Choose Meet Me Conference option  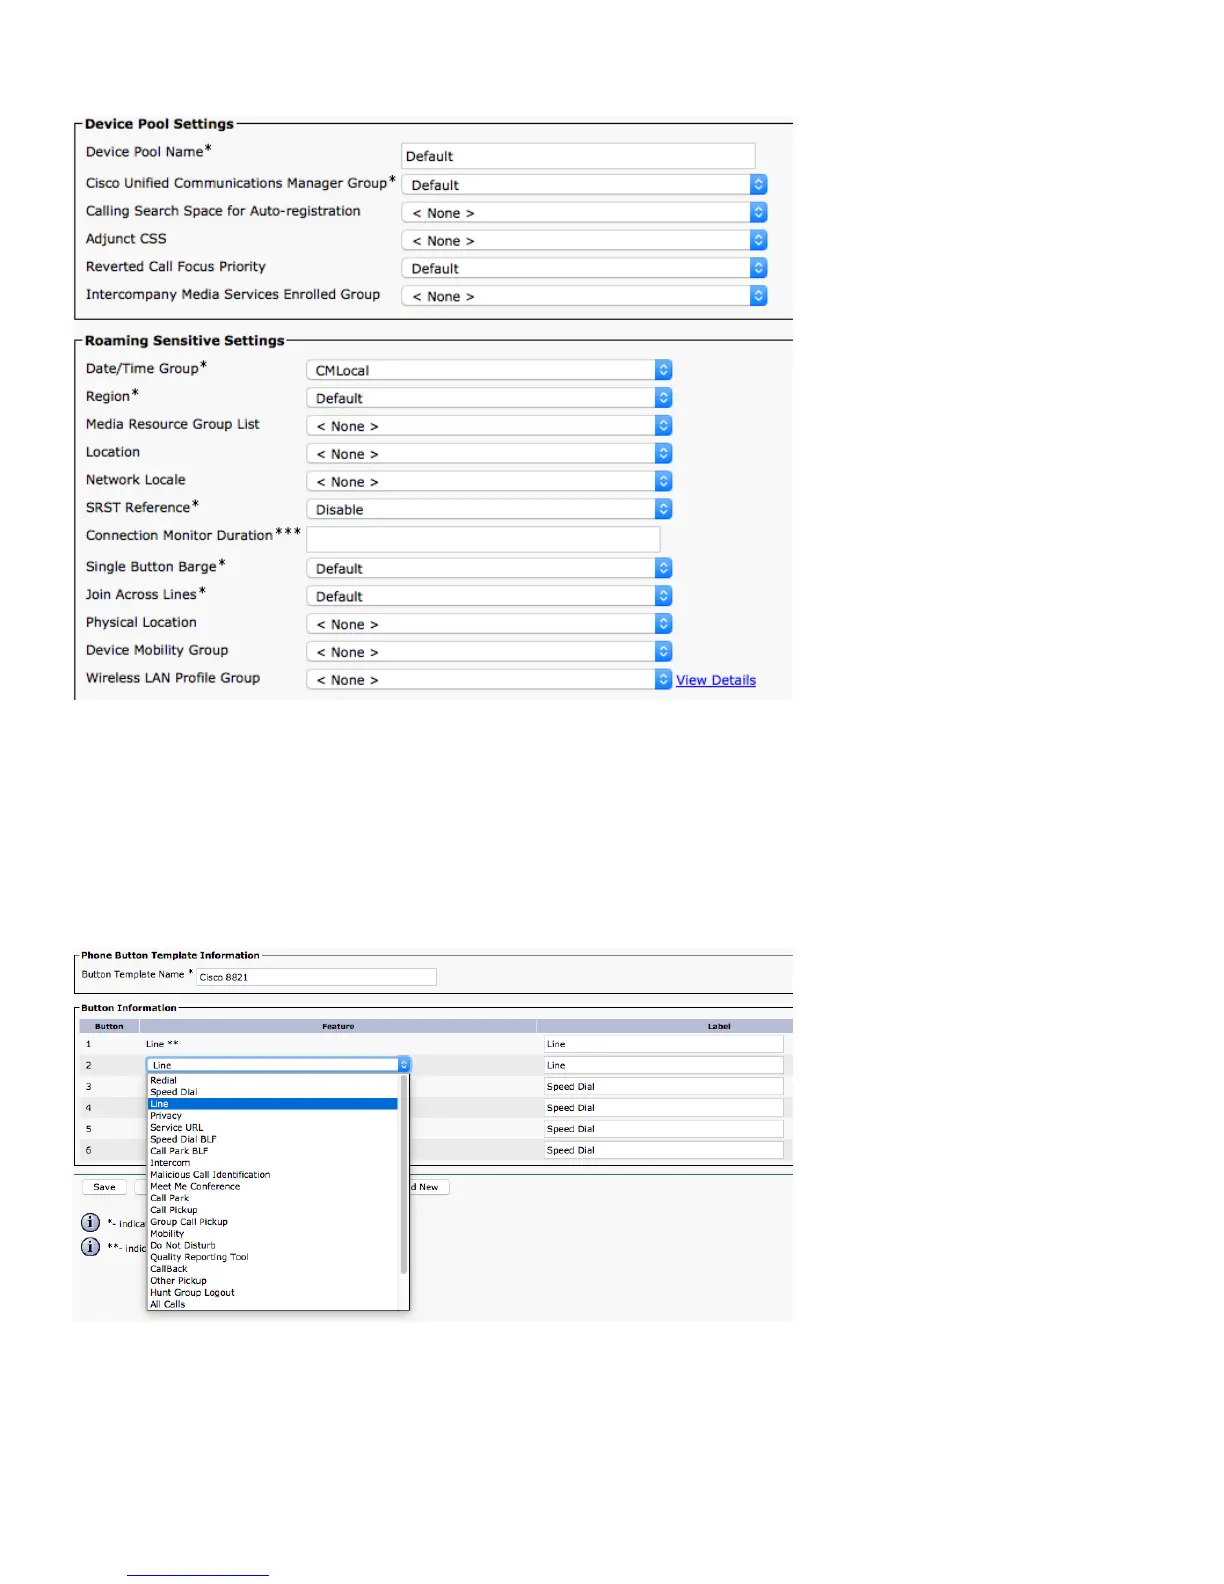273,1186
